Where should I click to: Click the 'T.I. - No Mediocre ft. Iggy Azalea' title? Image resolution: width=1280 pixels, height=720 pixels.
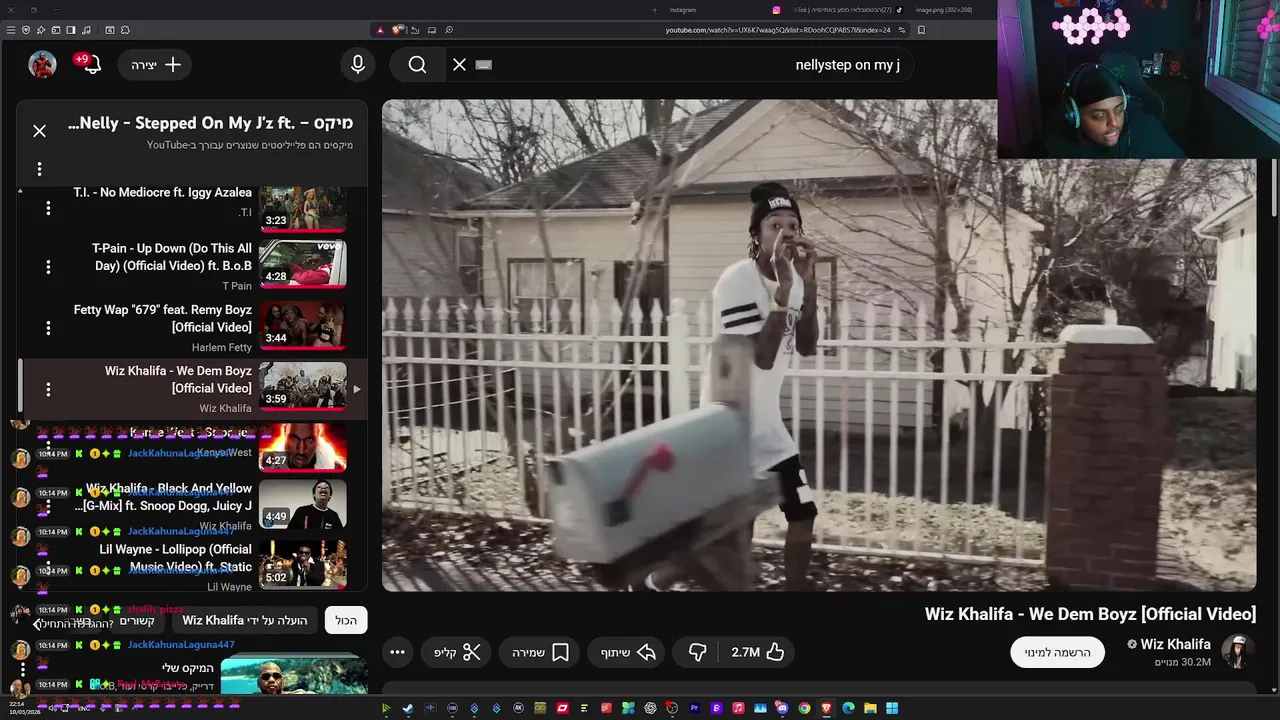(x=162, y=192)
